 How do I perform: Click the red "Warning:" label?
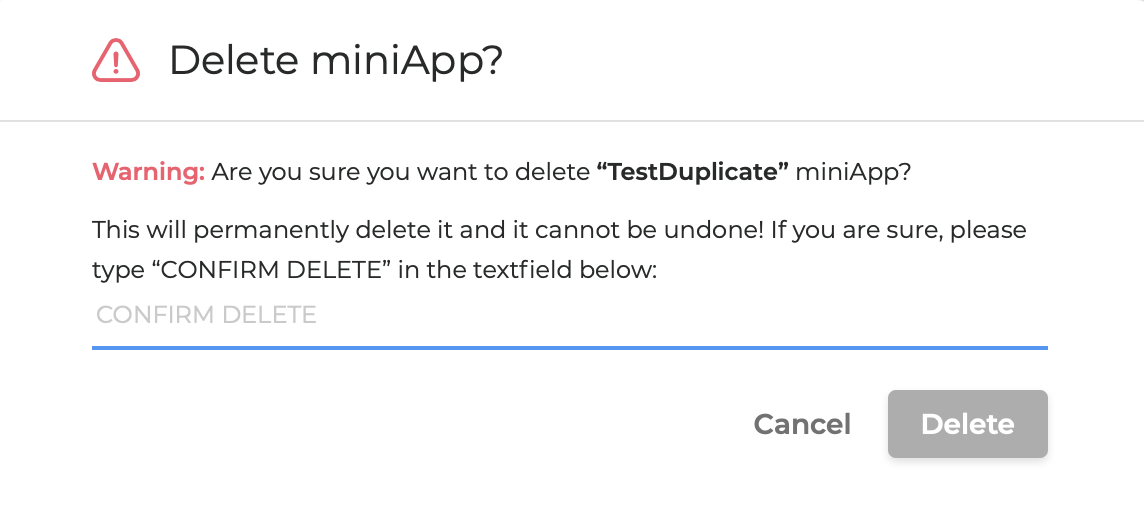[x=148, y=172]
